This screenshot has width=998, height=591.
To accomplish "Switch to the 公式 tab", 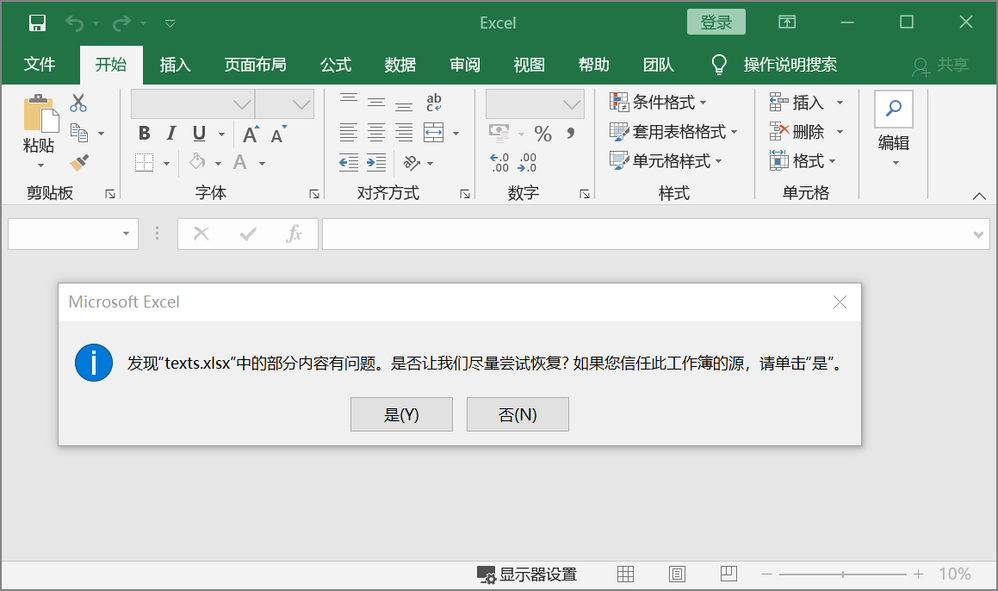I will click(x=335, y=64).
